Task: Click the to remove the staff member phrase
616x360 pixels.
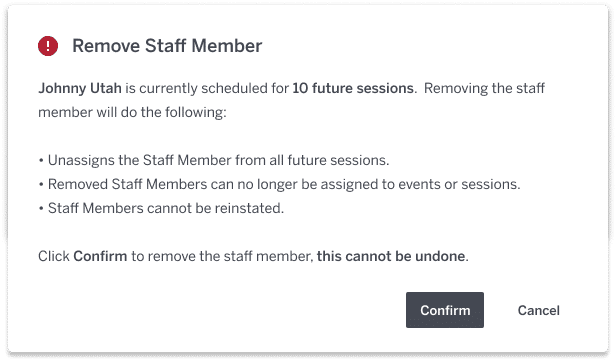Action: 222,256
